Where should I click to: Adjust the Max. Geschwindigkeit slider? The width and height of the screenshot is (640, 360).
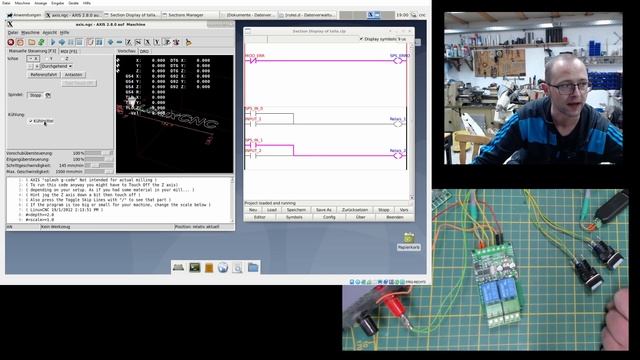(x=99, y=172)
